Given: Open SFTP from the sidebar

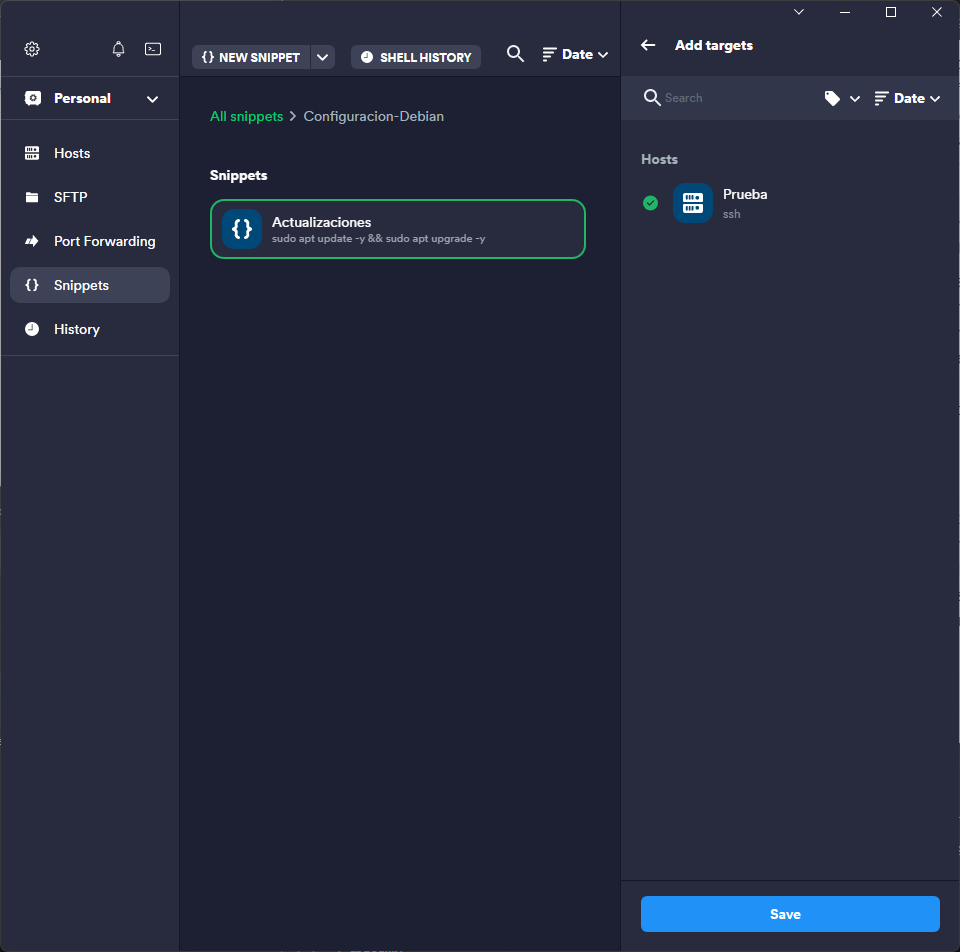Looking at the screenshot, I should tap(70, 197).
